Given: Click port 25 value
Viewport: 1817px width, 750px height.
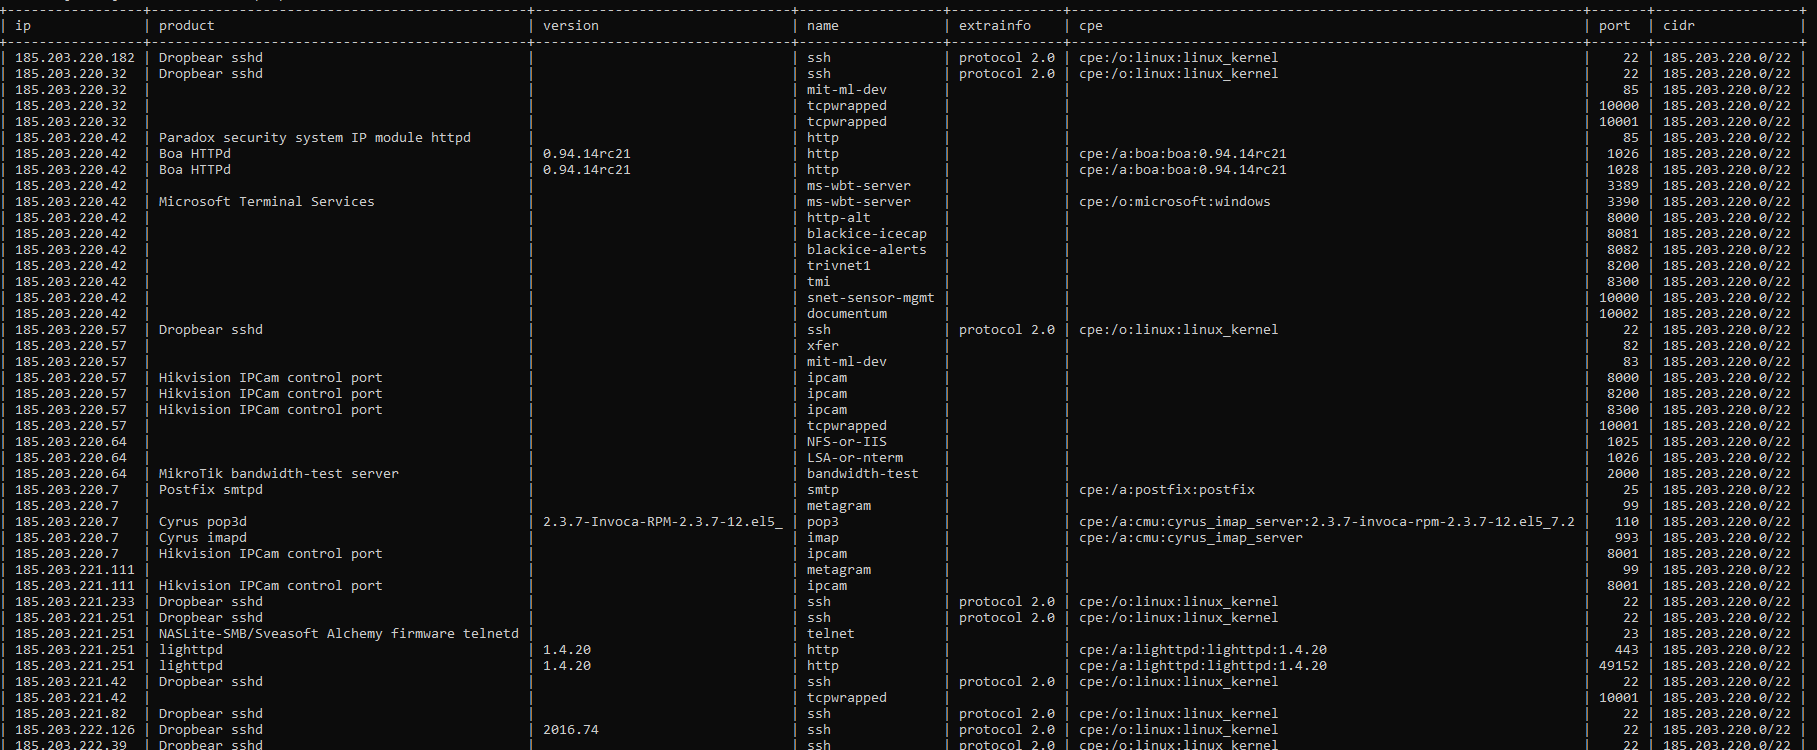Looking at the screenshot, I should point(1631,490).
